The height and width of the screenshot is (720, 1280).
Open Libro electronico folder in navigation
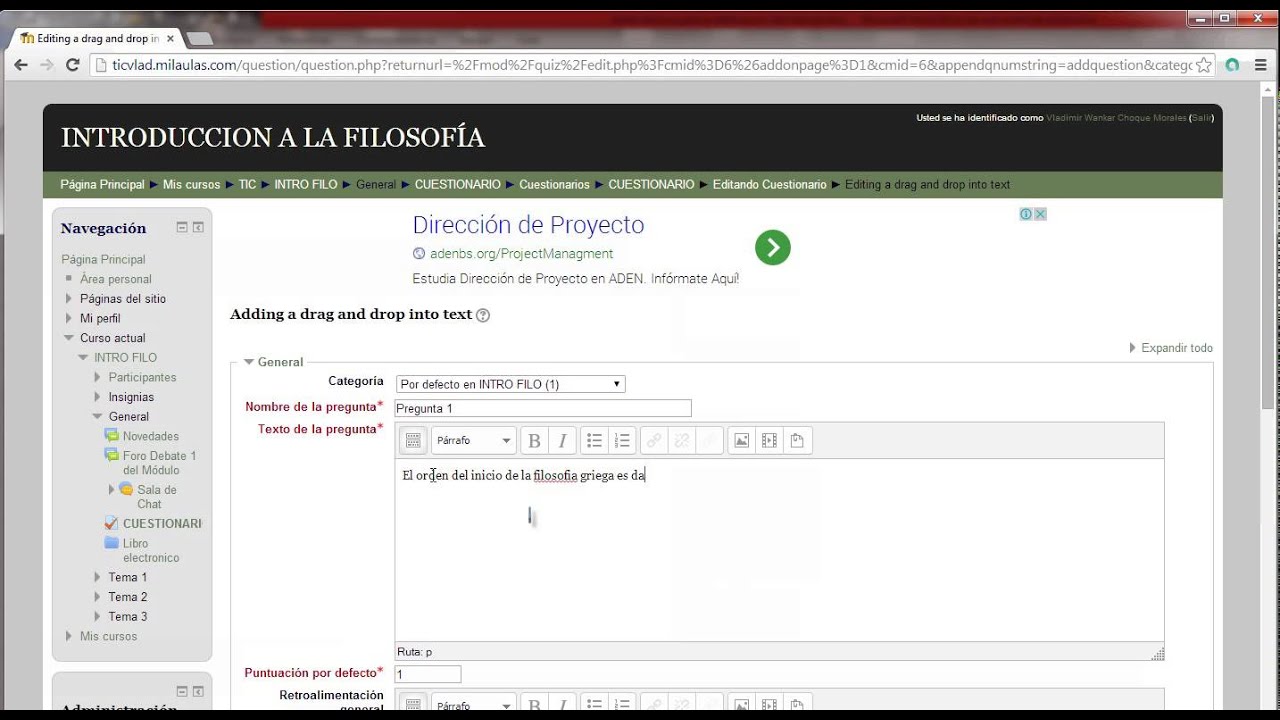(151, 551)
